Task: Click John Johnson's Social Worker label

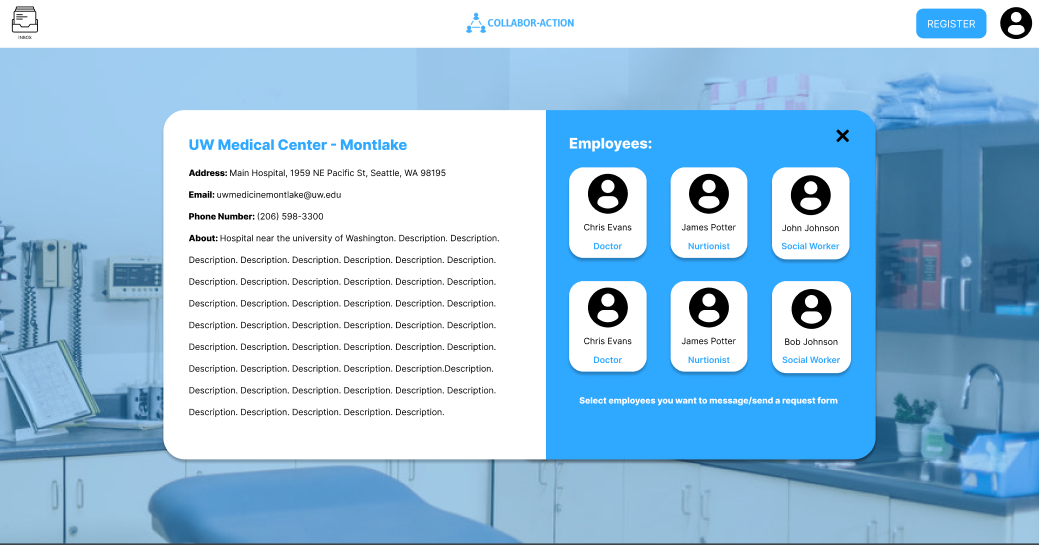Action: [x=810, y=246]
